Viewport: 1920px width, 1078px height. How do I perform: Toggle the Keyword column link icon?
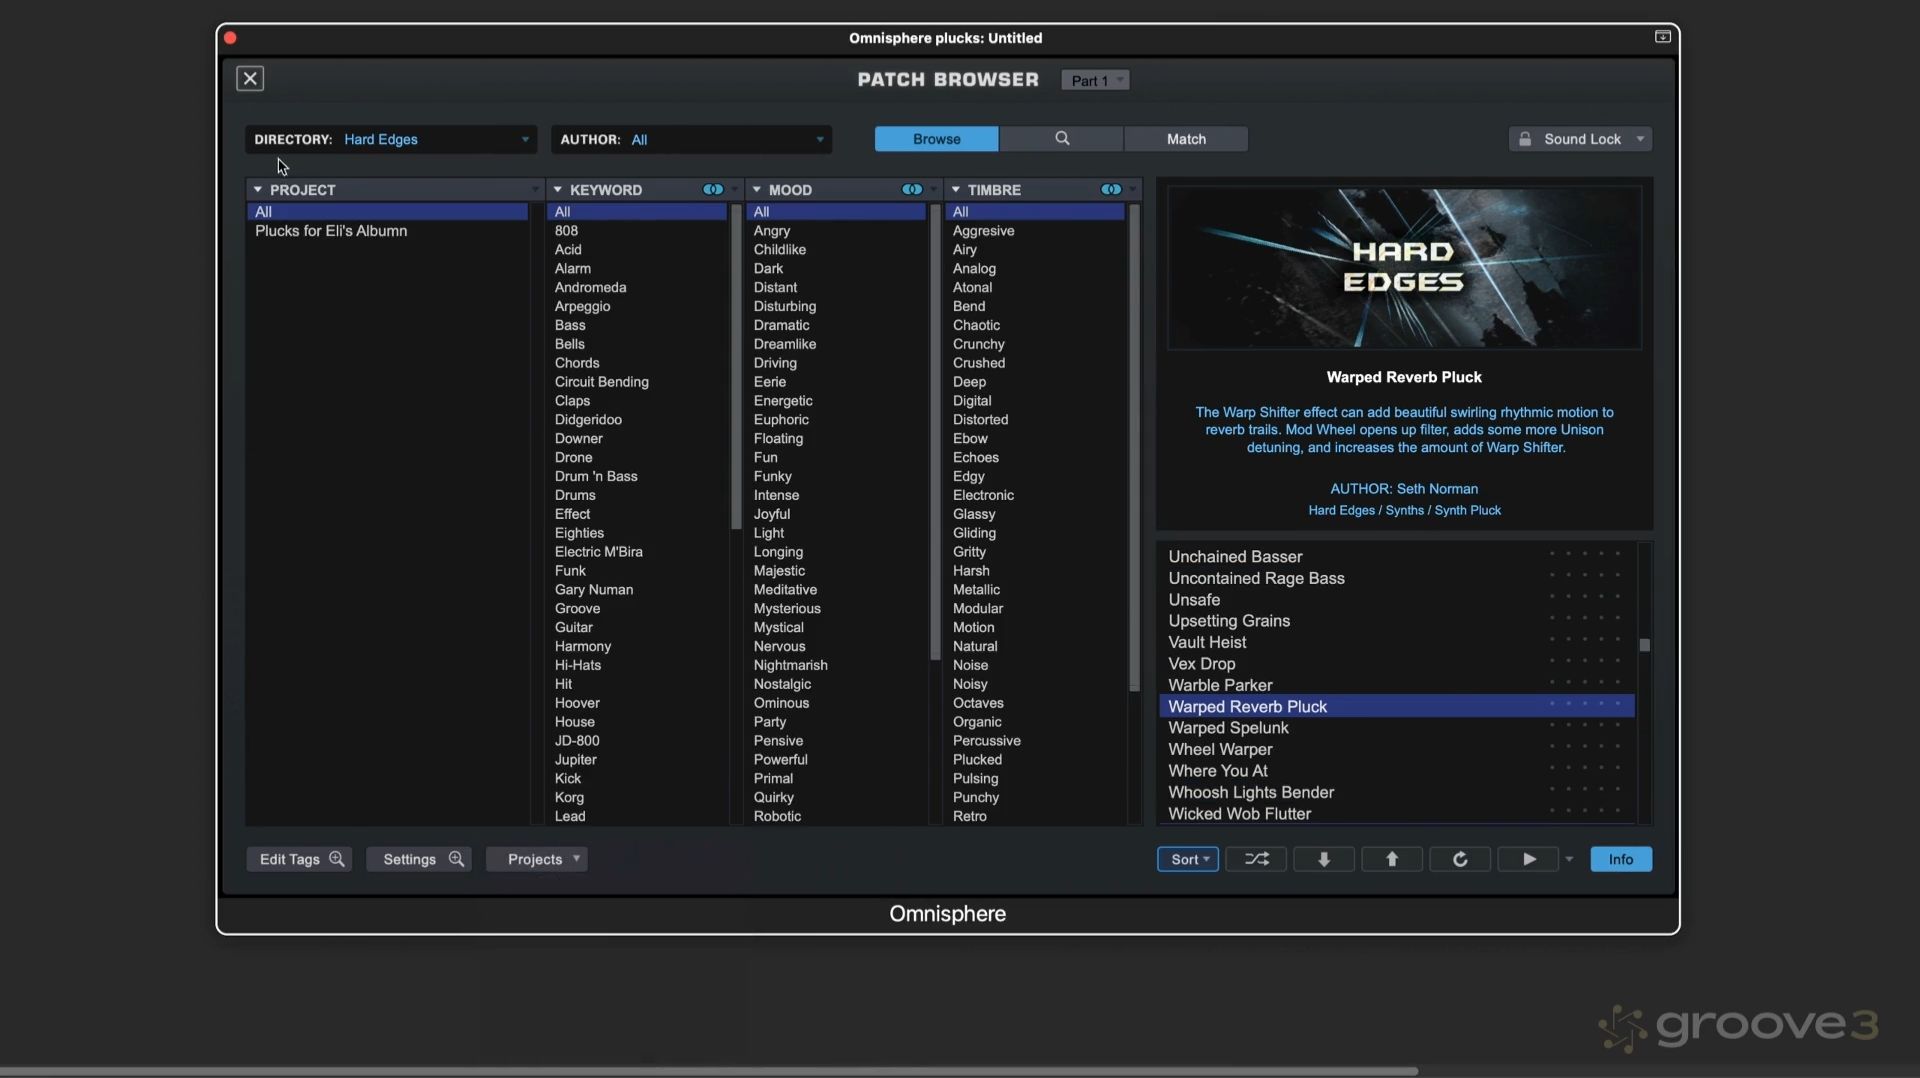713,189
